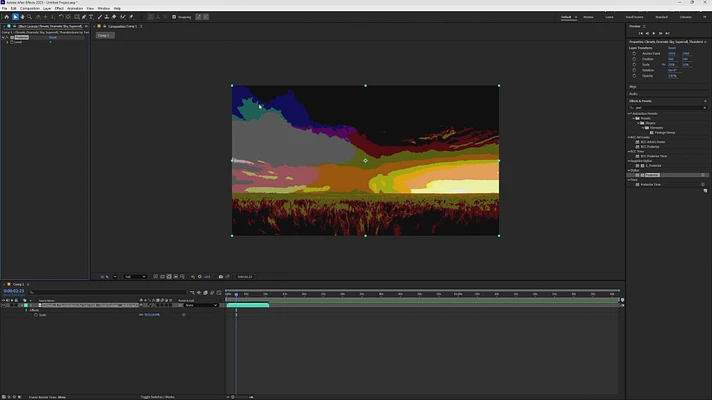The image size is (712, 400).
Task: Collapse the Shapes preset folder
Action: click(x=638, y=123)
